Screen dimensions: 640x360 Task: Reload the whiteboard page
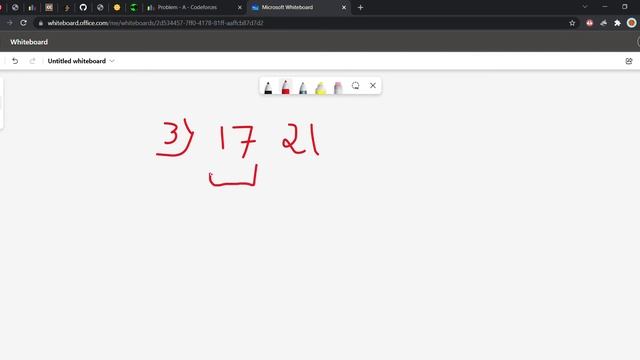click(24, 23)
